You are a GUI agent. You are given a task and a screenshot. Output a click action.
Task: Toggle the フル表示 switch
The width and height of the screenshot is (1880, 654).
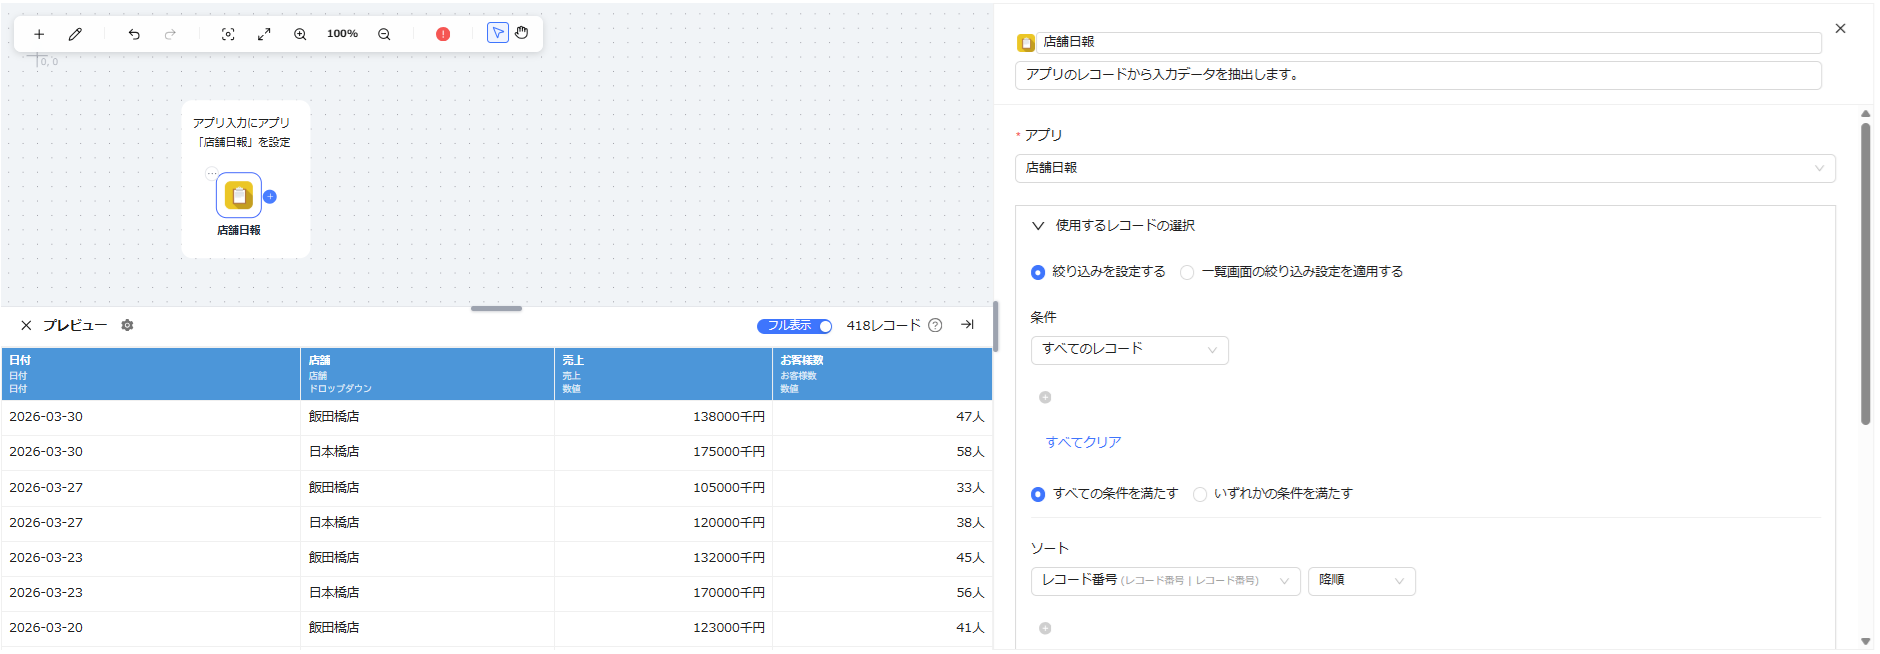click(795, 326)
